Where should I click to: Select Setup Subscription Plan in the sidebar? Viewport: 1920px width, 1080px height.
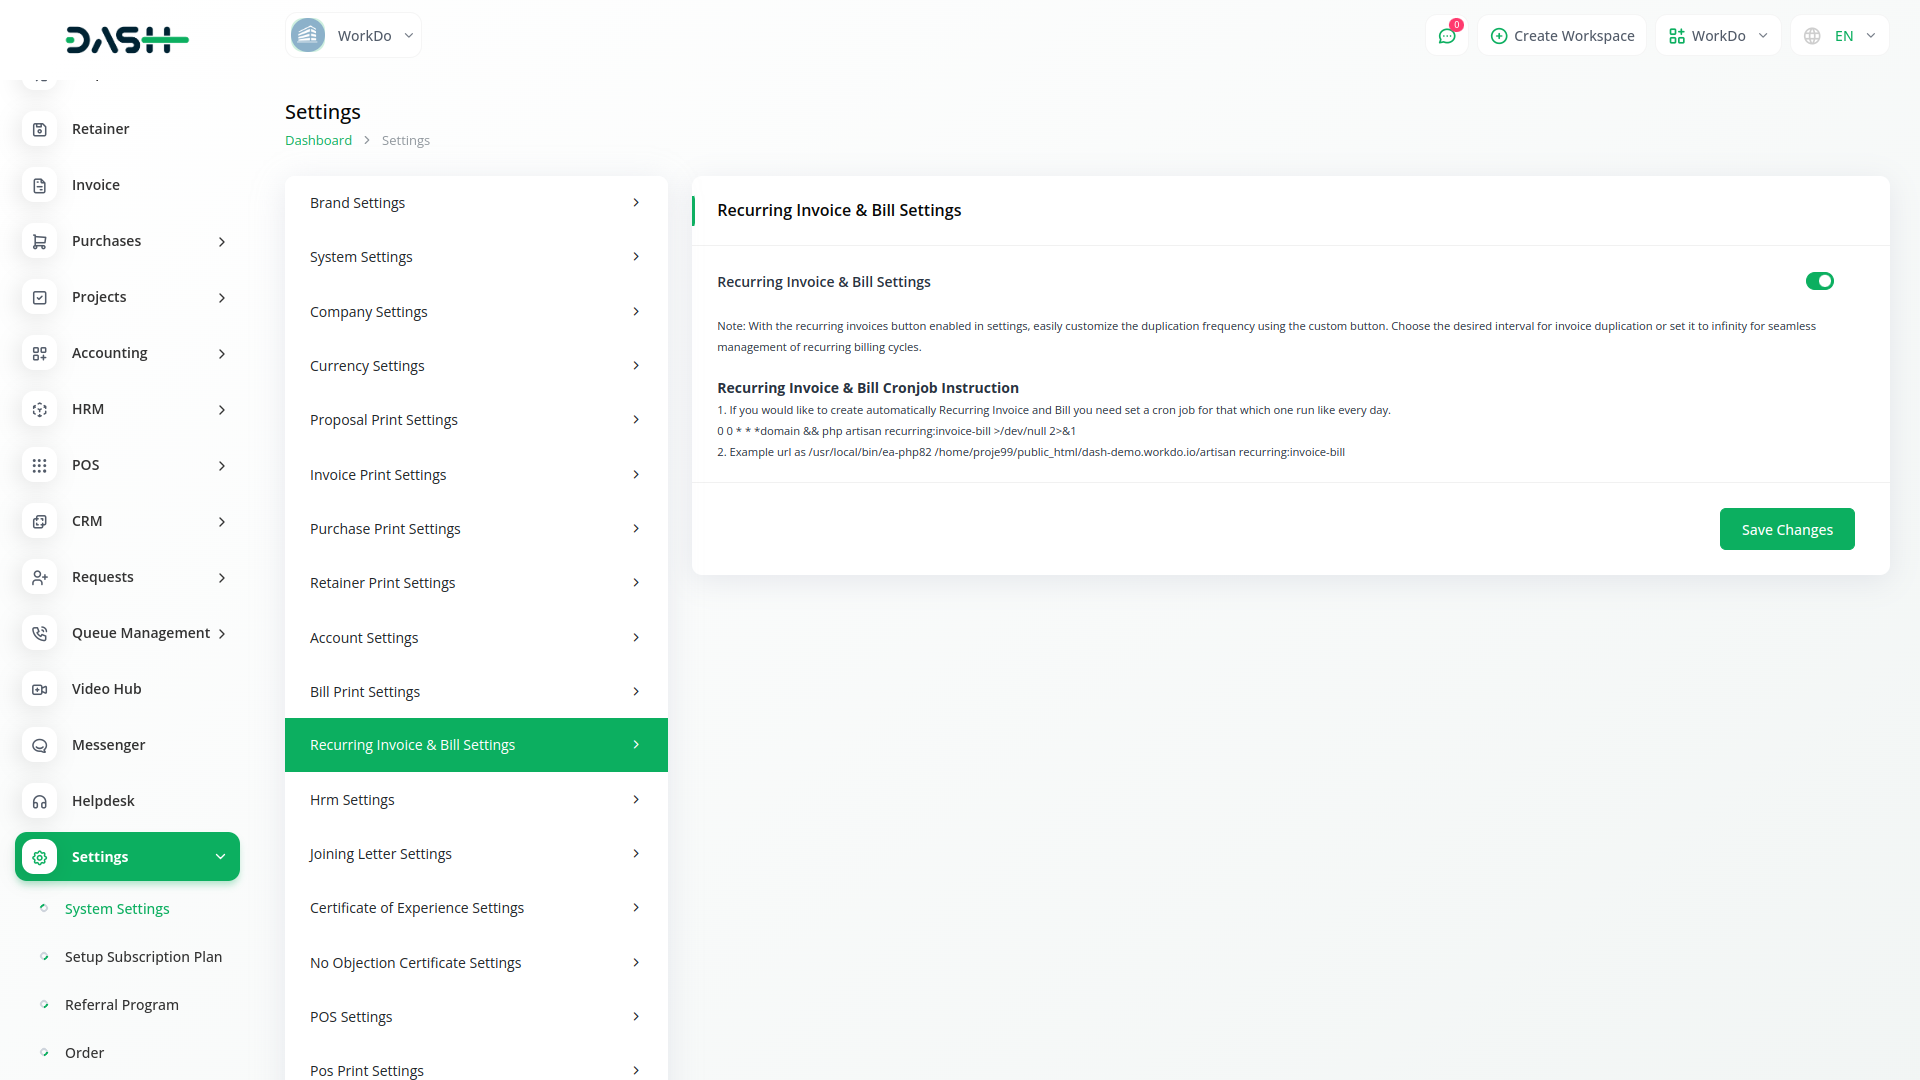click(x=143, y=957)
